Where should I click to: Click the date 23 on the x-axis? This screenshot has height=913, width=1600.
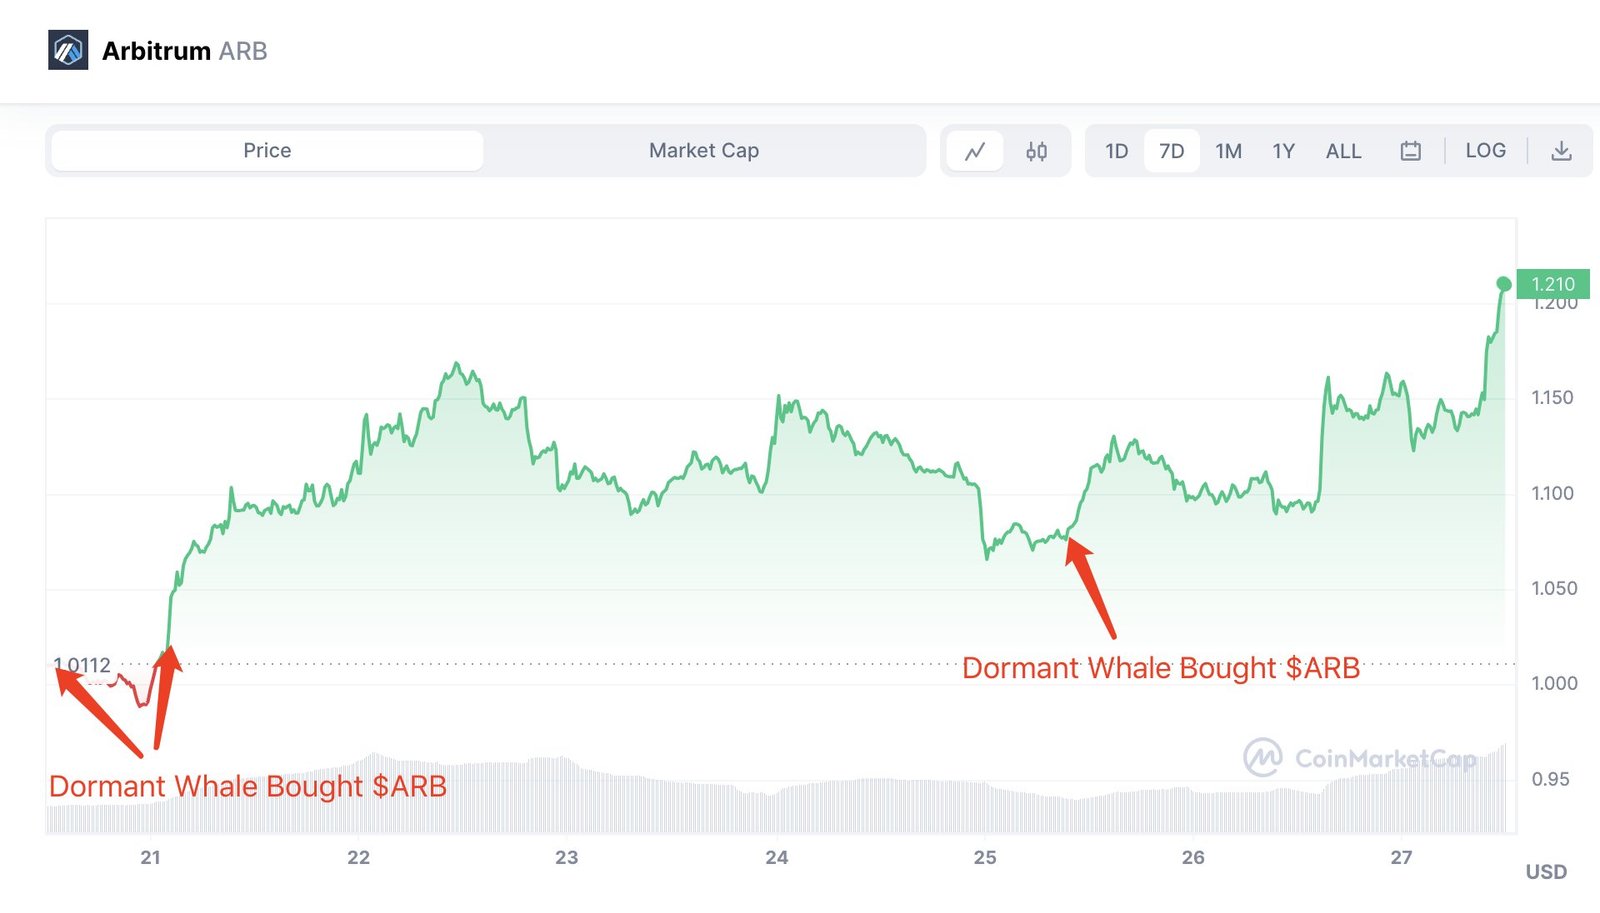[567, 857]
